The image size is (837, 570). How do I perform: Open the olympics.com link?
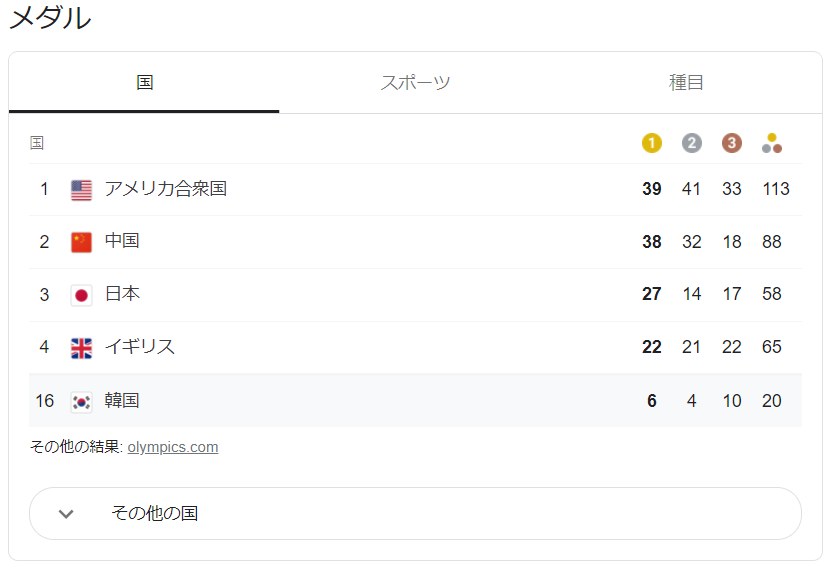173,447
